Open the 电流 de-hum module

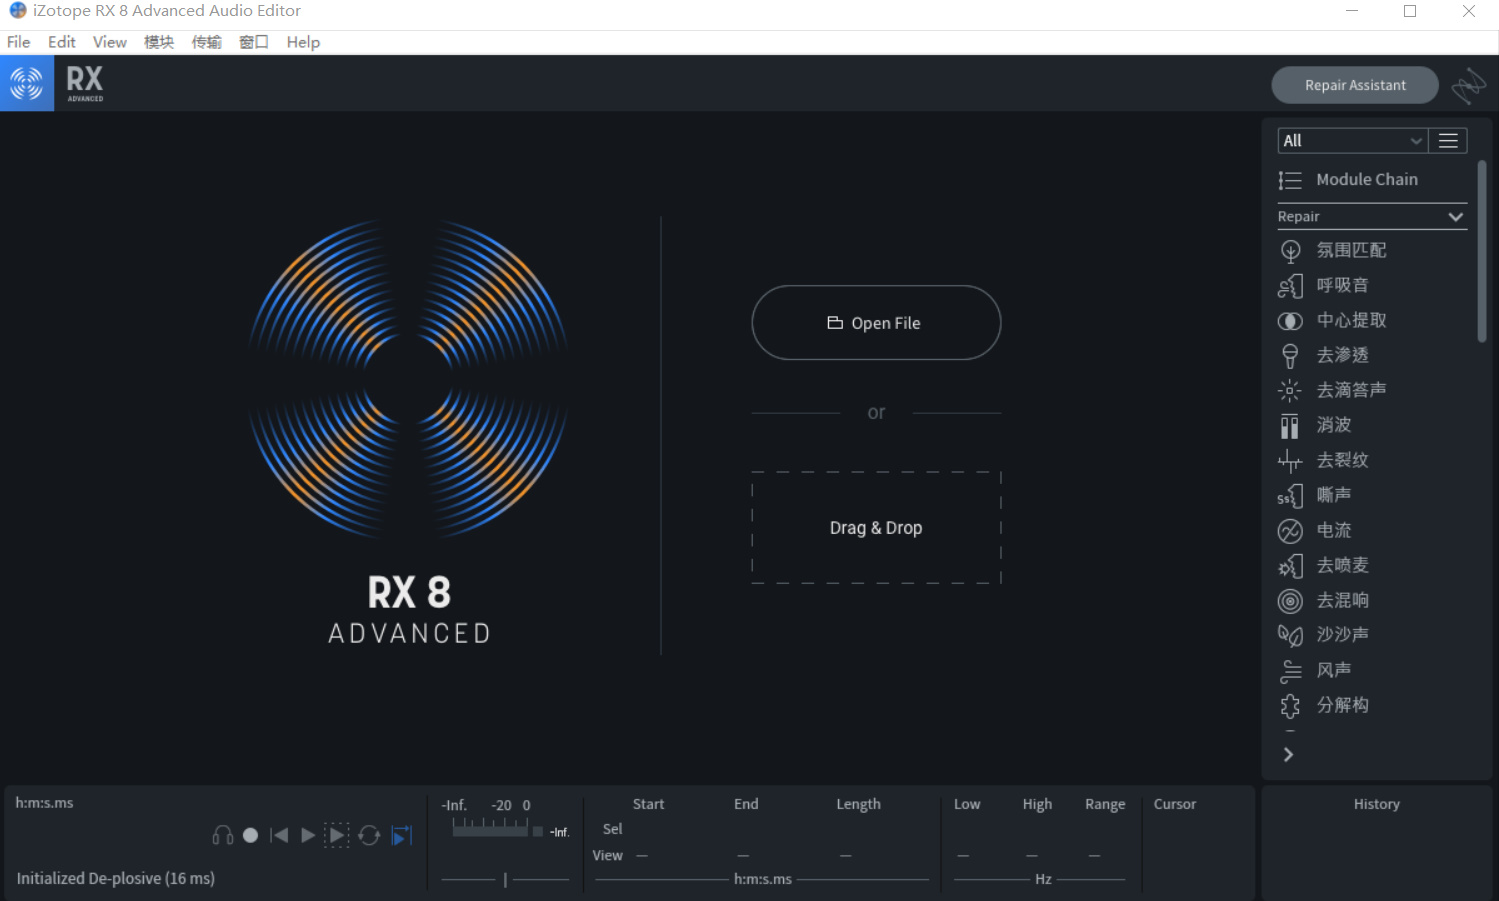(x=1315, y=530)
